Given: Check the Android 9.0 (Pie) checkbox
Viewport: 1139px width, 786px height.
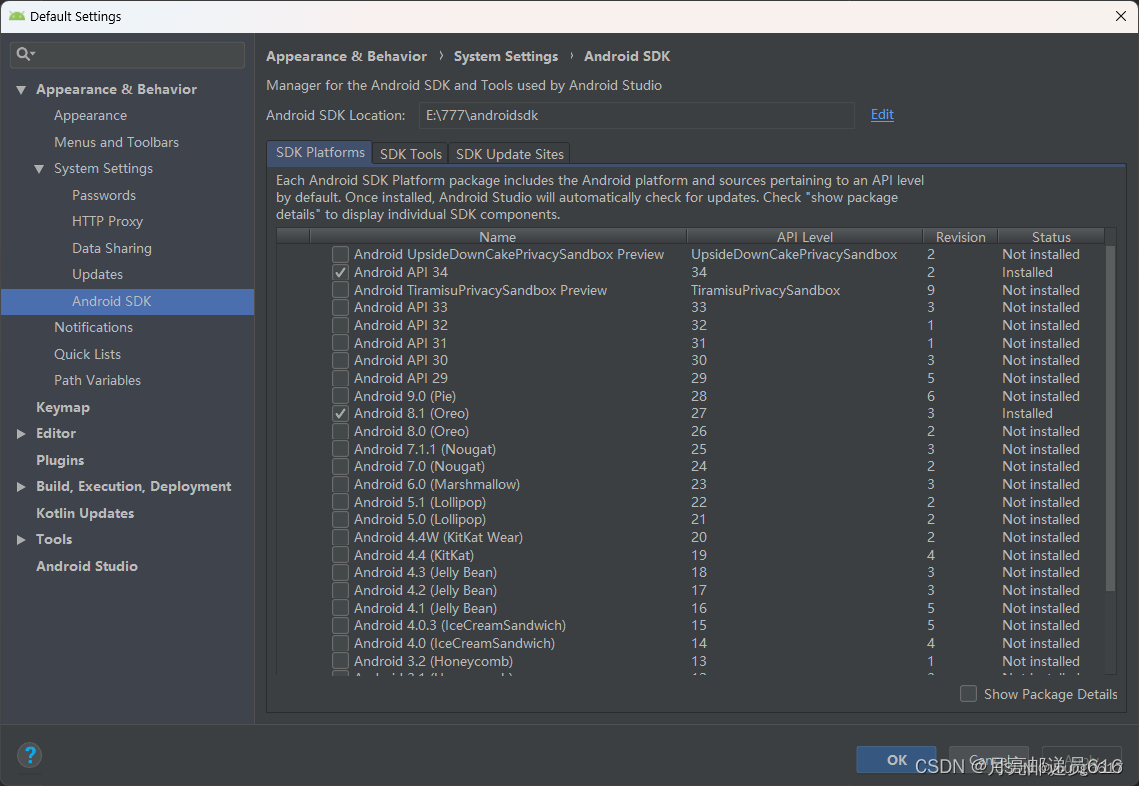Looking at the screenshot, I should (x=340, y=396).
